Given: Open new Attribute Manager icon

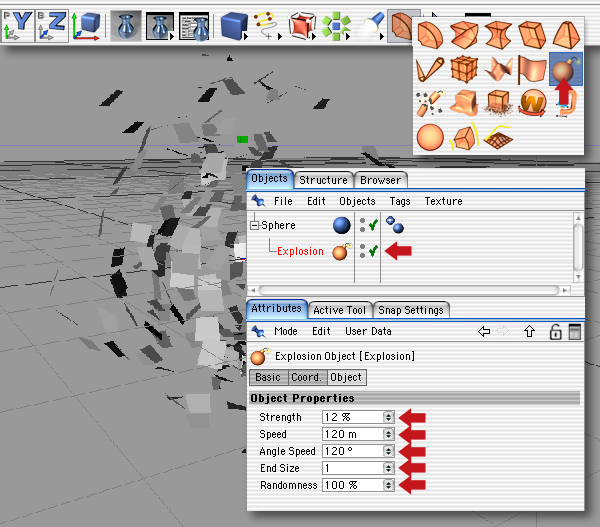Looking at the screenshot, I should 575,331.
